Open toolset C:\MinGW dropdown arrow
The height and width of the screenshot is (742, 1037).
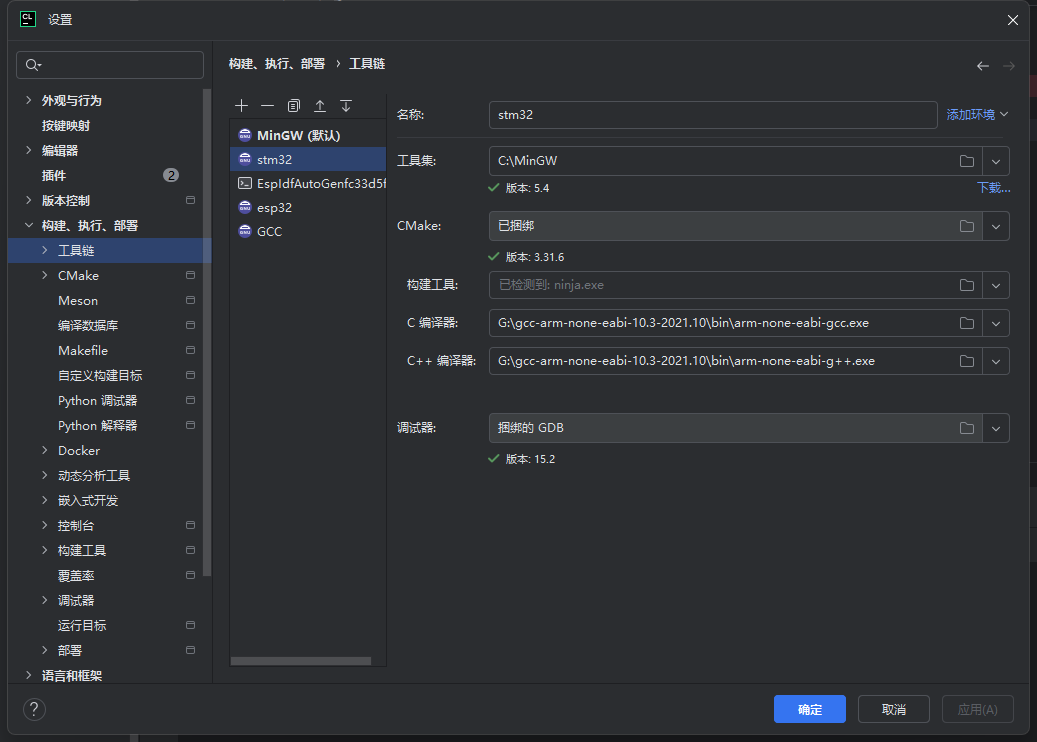[996, 161]
